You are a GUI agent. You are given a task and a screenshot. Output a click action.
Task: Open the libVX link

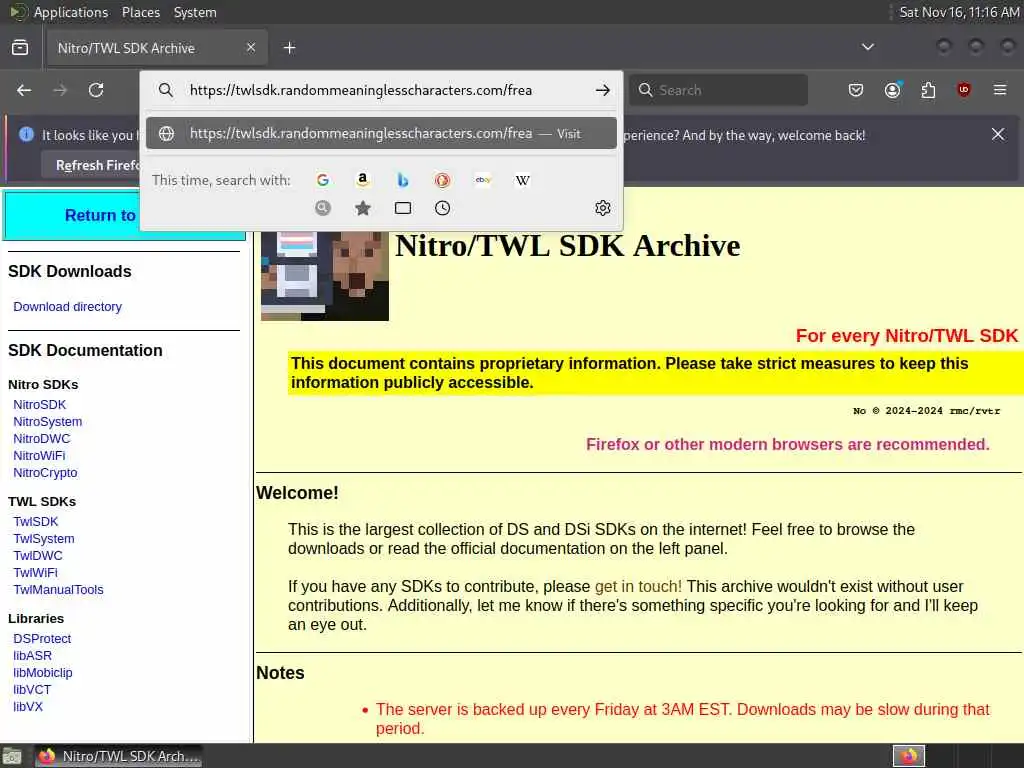pyautogui.click(x=27, y=707)
